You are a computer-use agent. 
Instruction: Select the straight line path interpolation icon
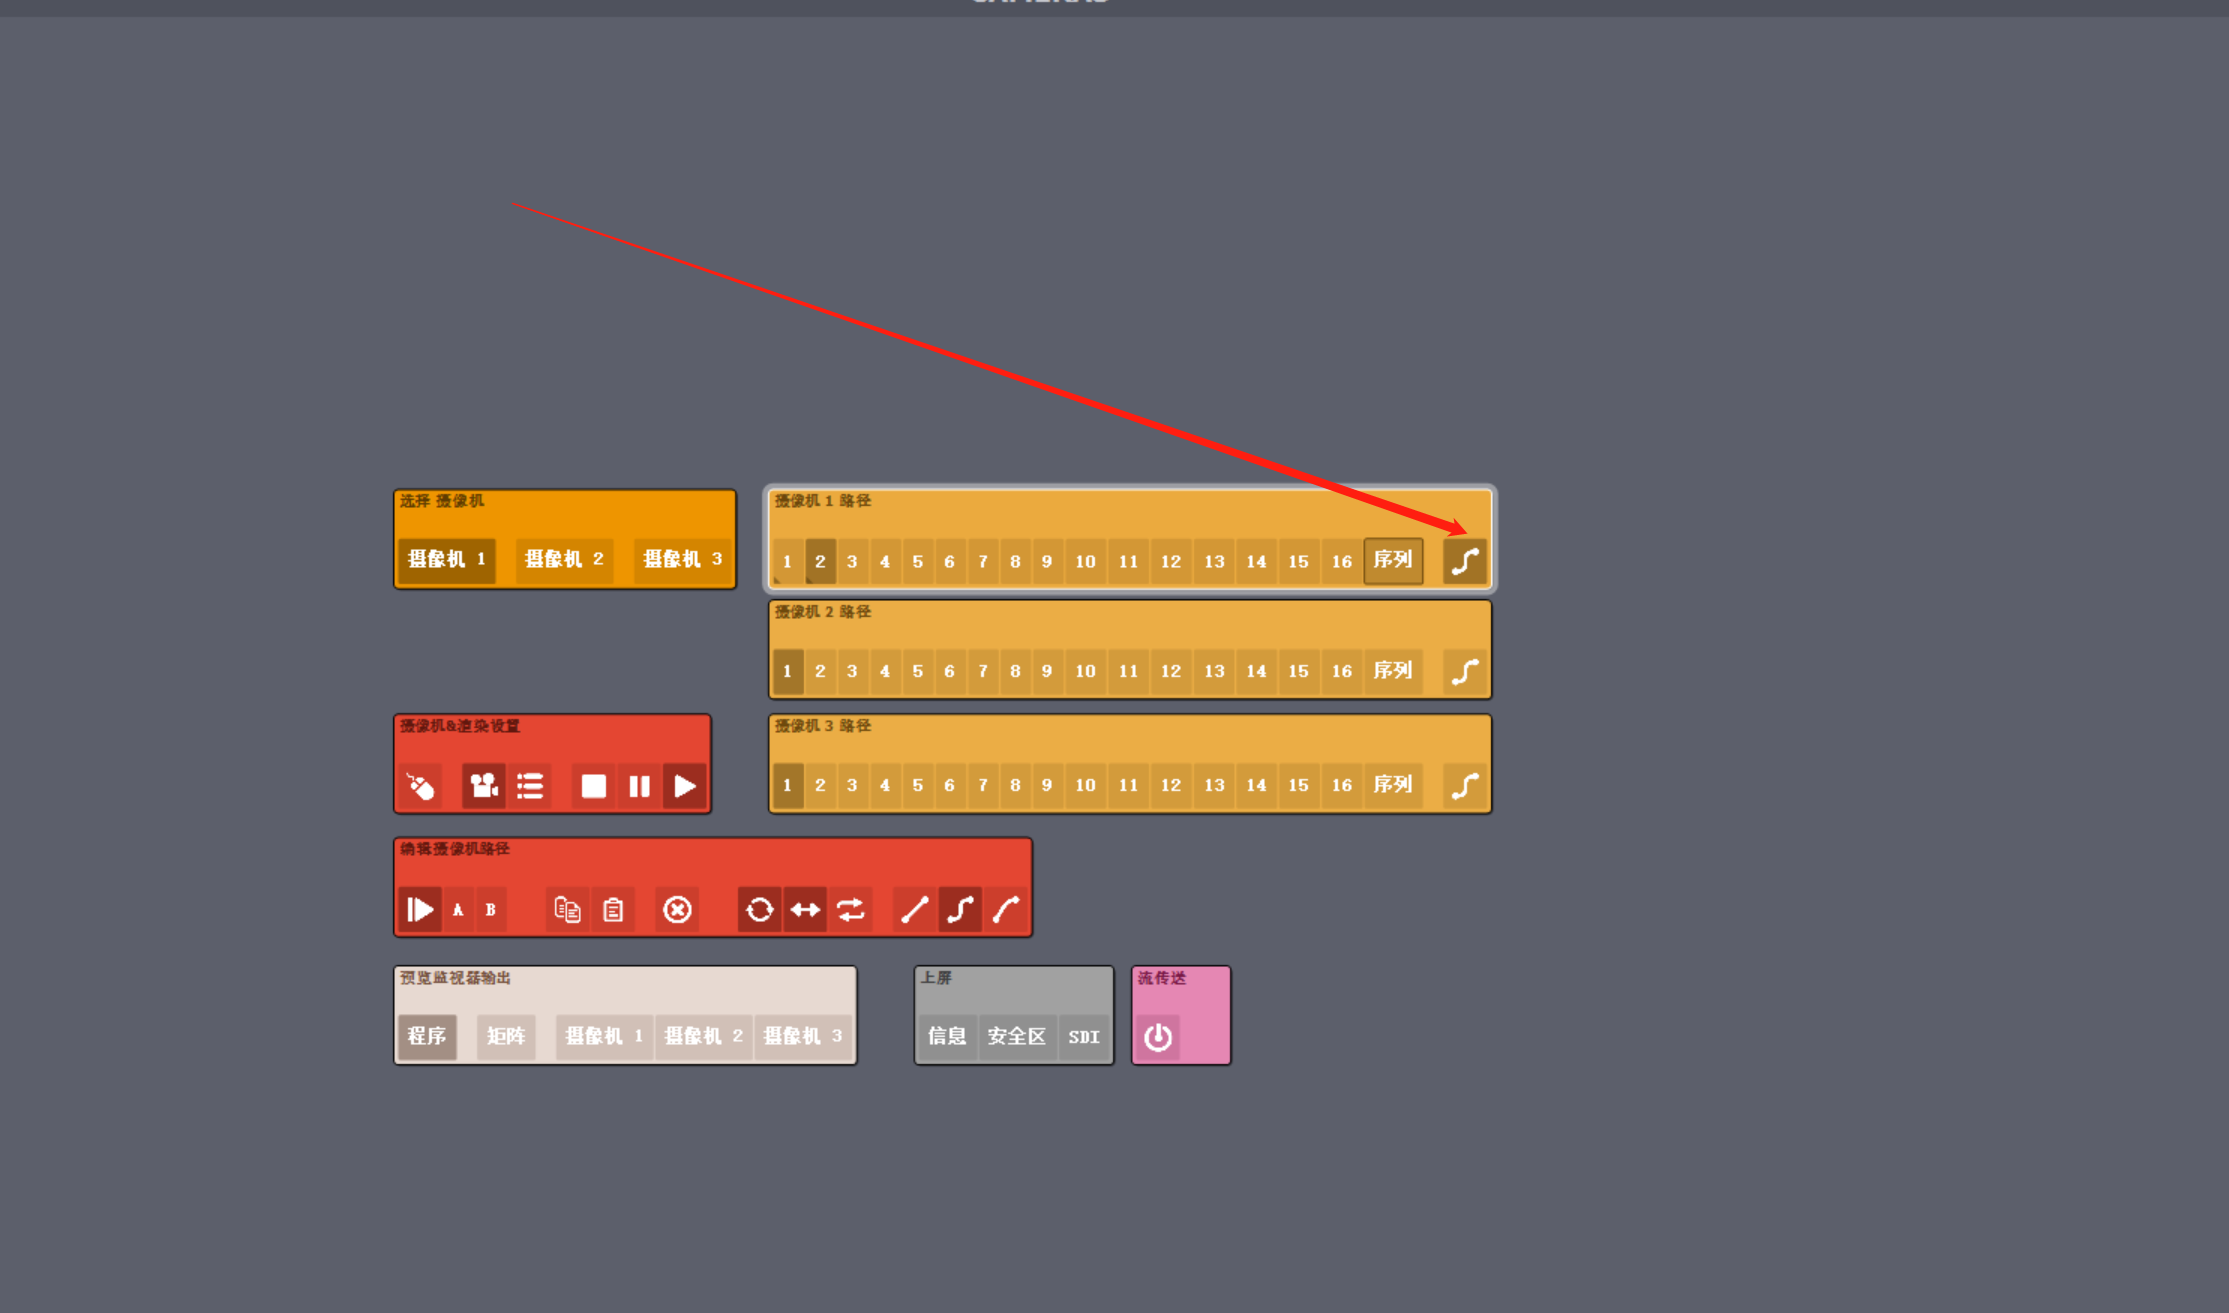914,910
